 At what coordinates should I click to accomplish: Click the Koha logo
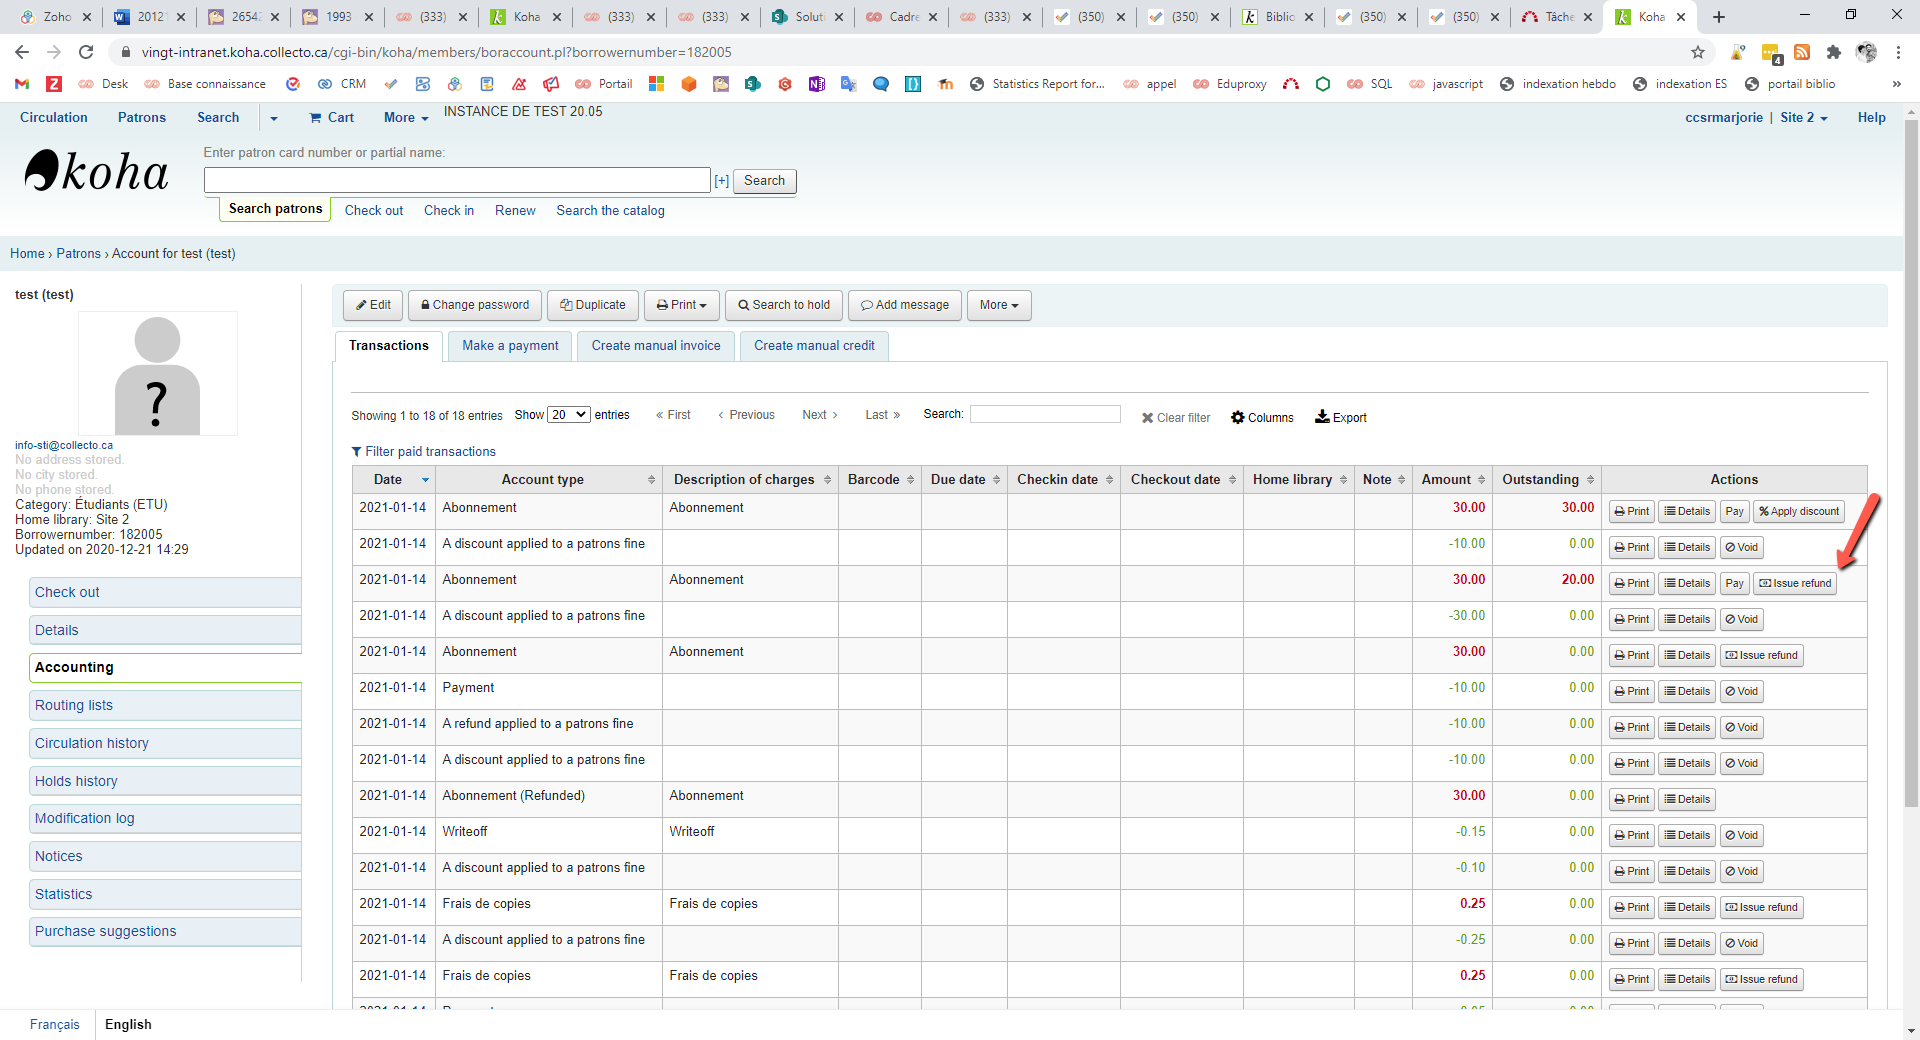(96, 172)
